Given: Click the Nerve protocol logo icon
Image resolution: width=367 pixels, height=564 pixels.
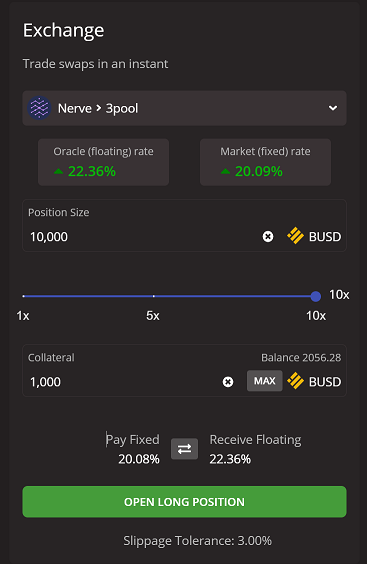Looking at the screenshot, I should [x=39, y=108].
